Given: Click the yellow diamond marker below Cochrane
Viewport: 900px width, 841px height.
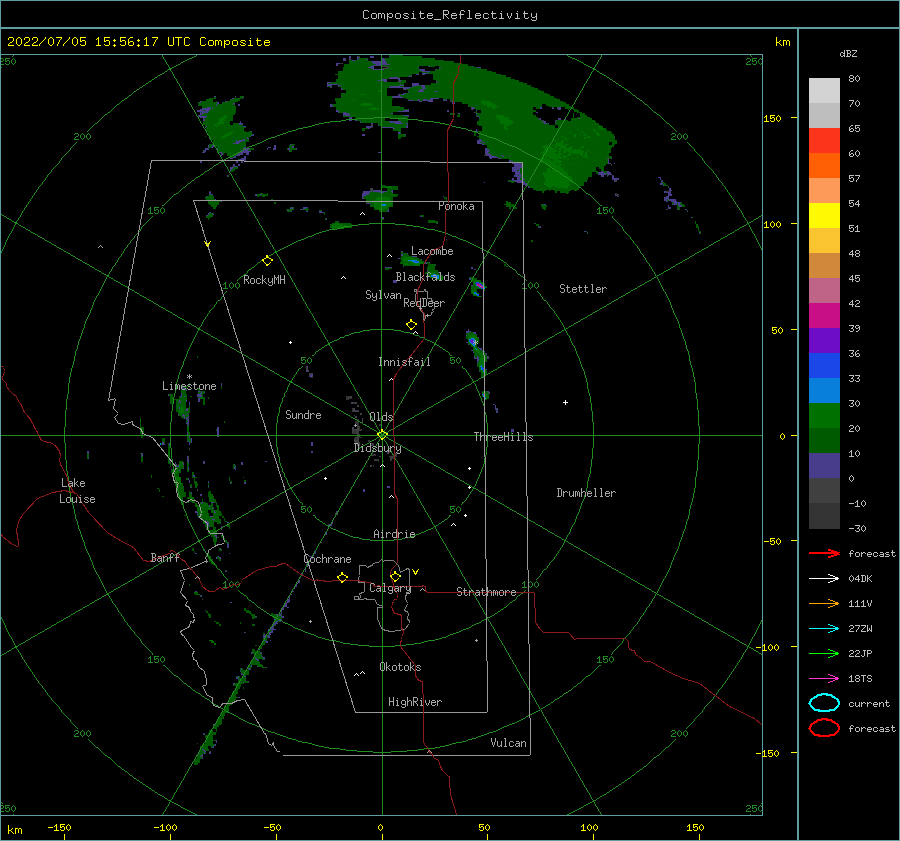Looking at the screenshot, I should [342, 577].
